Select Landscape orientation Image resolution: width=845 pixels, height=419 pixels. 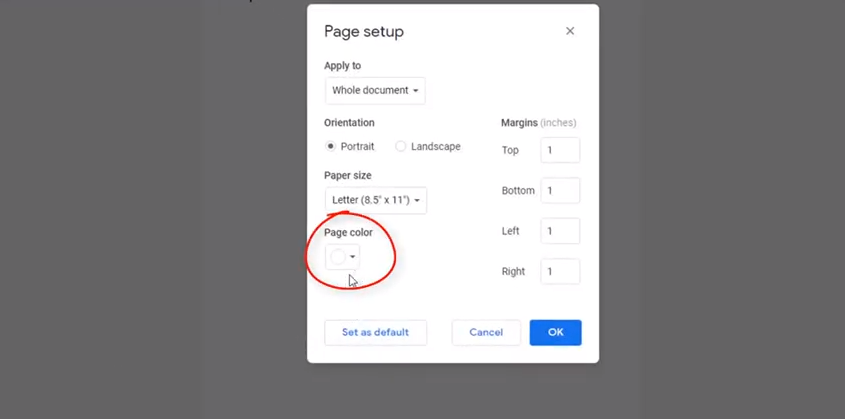(400, 146)
